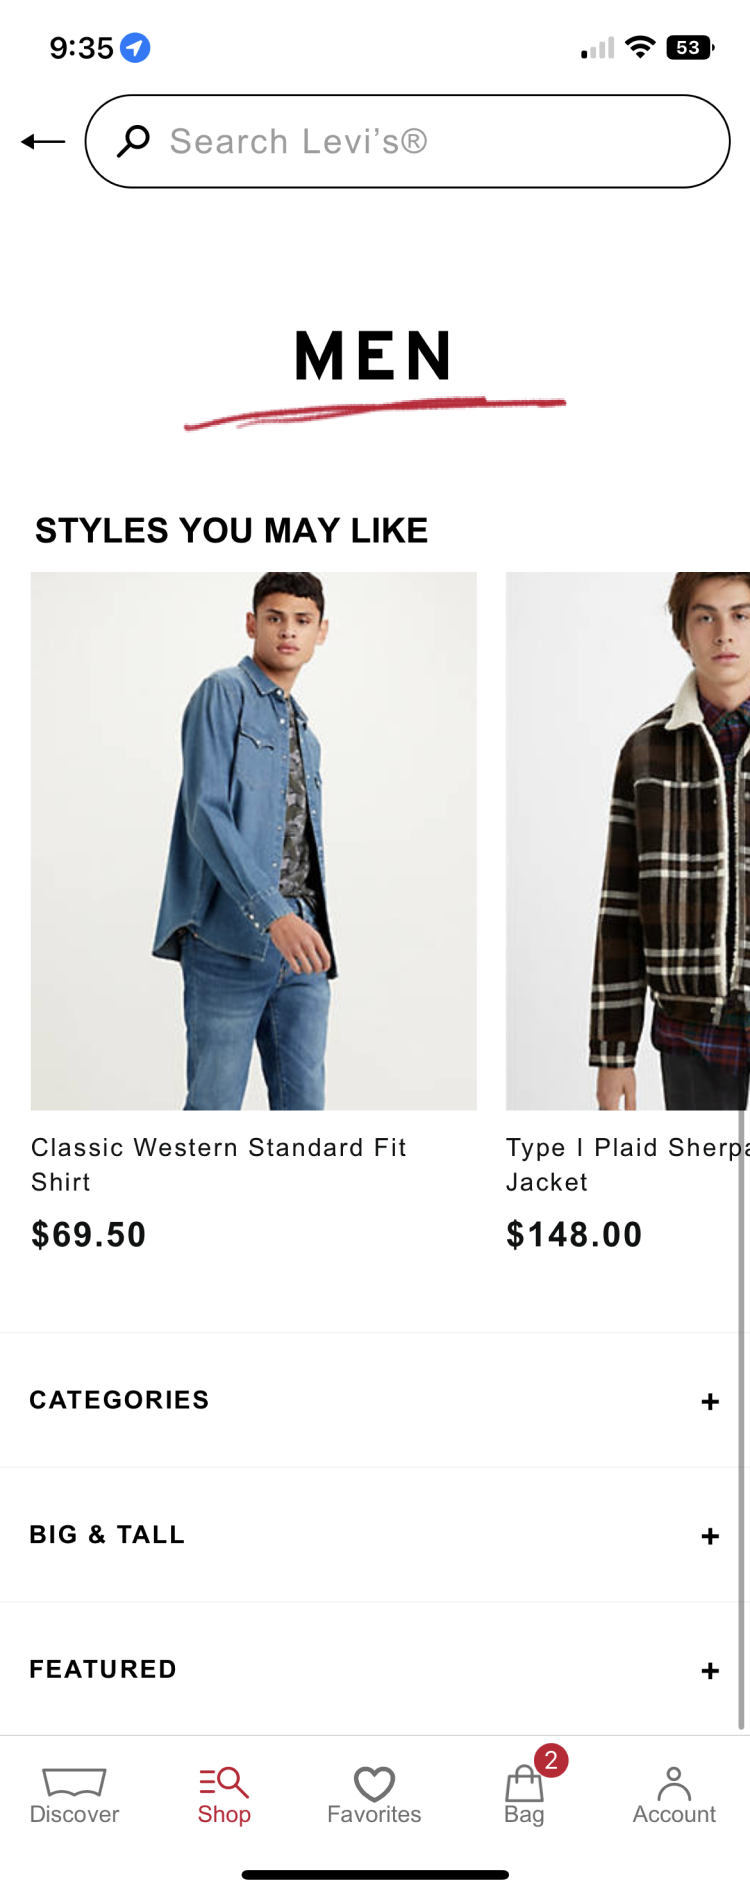750x1896 pixels.
Task: Open Classic Western Standard Fit Shirt image
Action: pyautogui.click(x=254, y=840)
